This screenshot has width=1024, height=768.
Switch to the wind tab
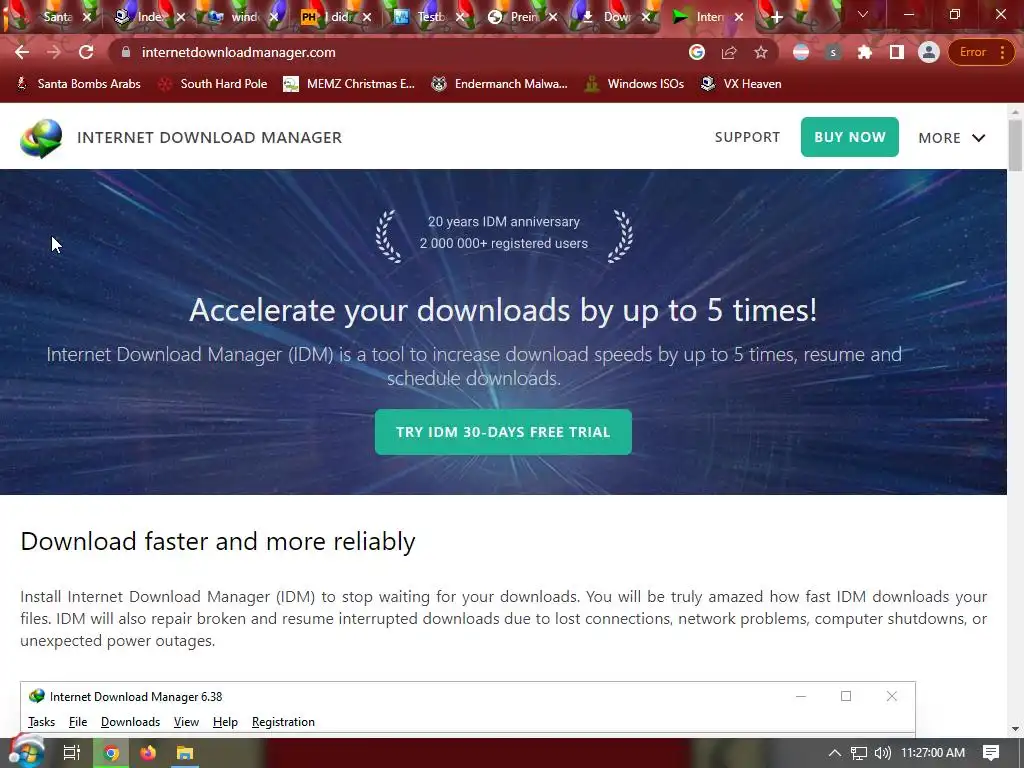(x=242, y=17)
